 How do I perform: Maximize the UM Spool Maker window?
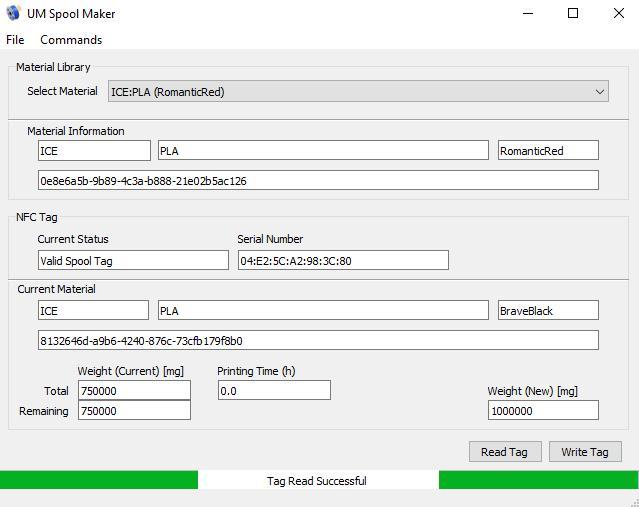(573, 13)
